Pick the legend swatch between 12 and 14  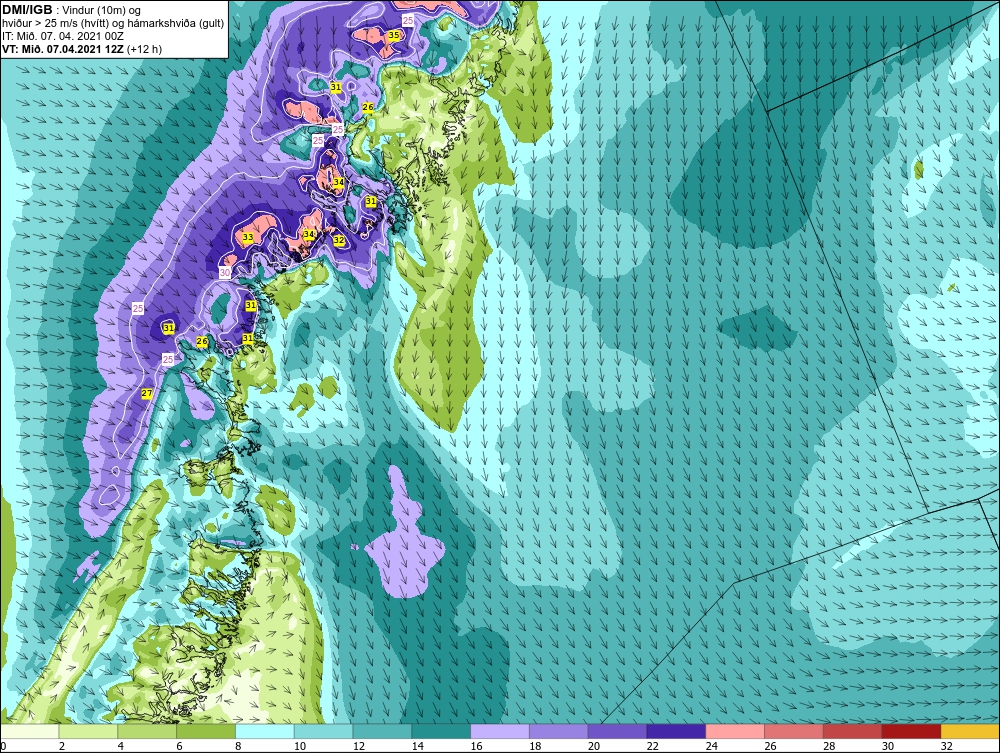382,731
